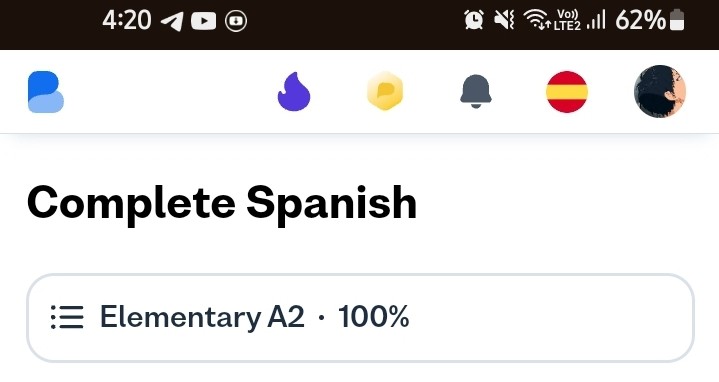Screen dimensions: 719x382
Task: Open notifications bell icon
Action: (x=476, y=91)
